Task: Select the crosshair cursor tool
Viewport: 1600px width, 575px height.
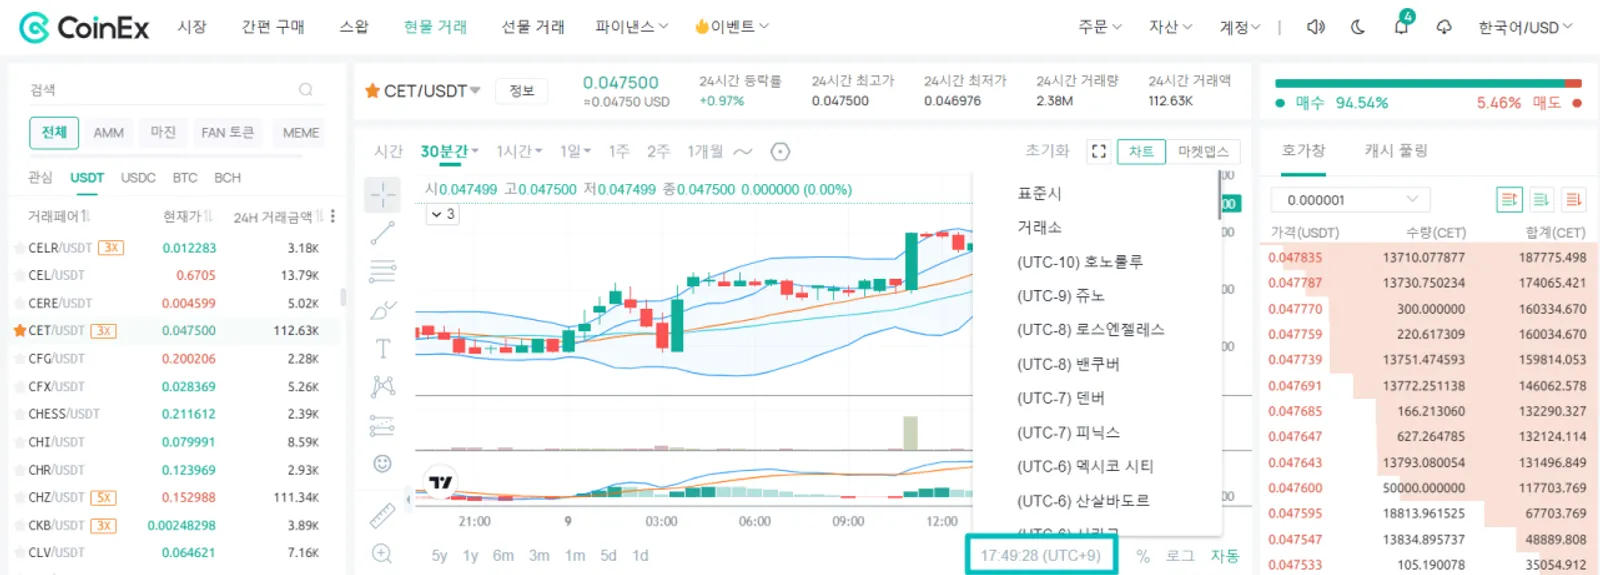Action: [x=382, y=195]
